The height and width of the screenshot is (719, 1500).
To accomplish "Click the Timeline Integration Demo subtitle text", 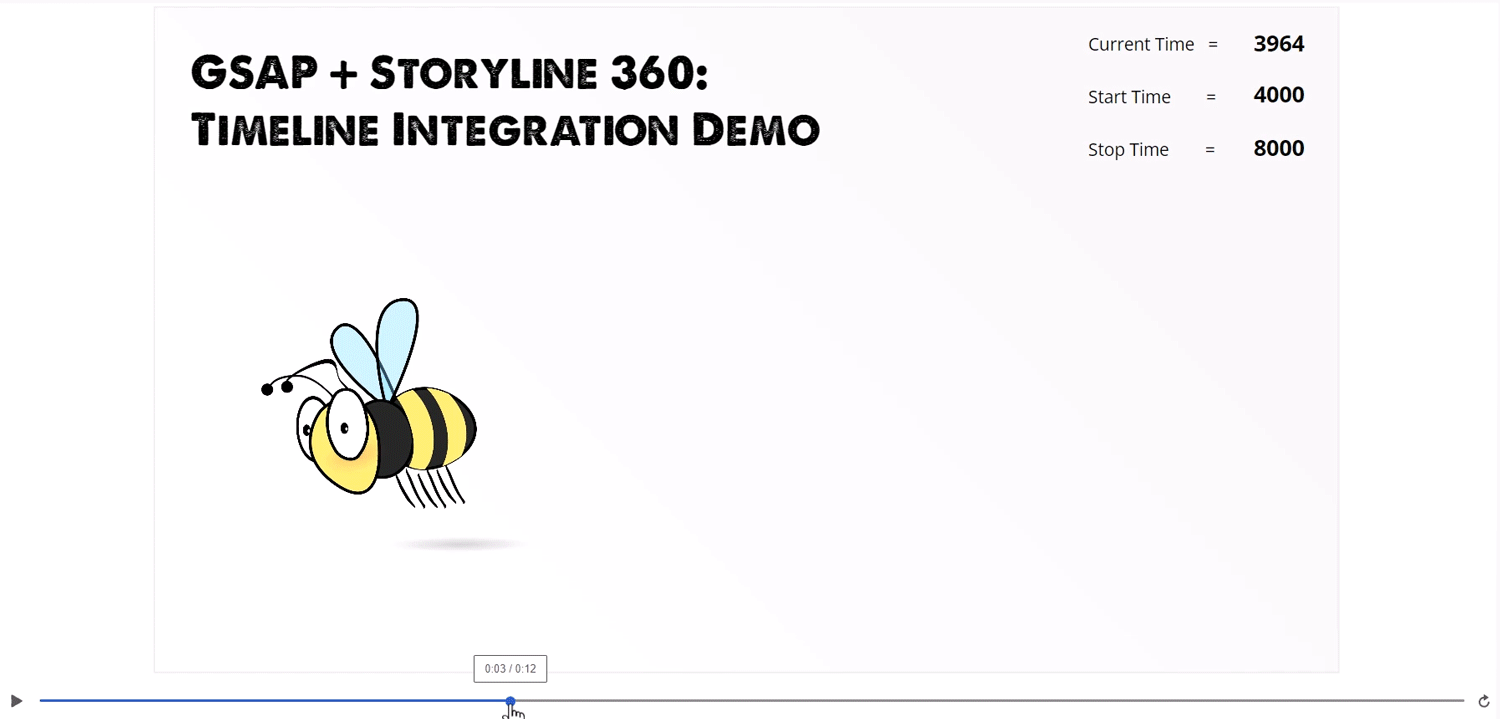I will point(505,129).
